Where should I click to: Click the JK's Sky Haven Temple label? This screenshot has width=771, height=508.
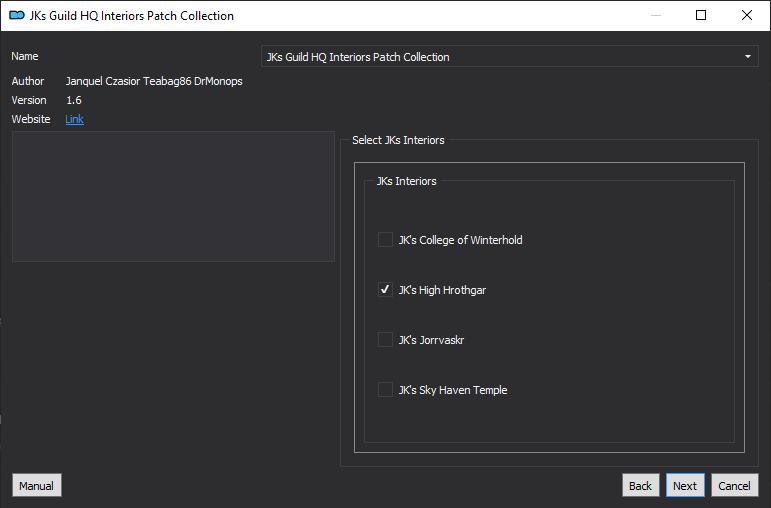(453, 389)
